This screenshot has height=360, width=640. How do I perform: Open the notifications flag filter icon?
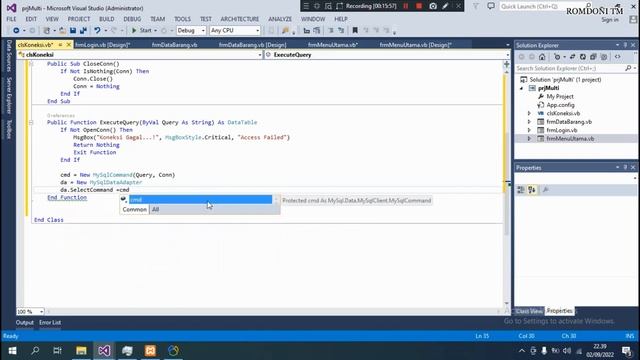pos(476,6)
